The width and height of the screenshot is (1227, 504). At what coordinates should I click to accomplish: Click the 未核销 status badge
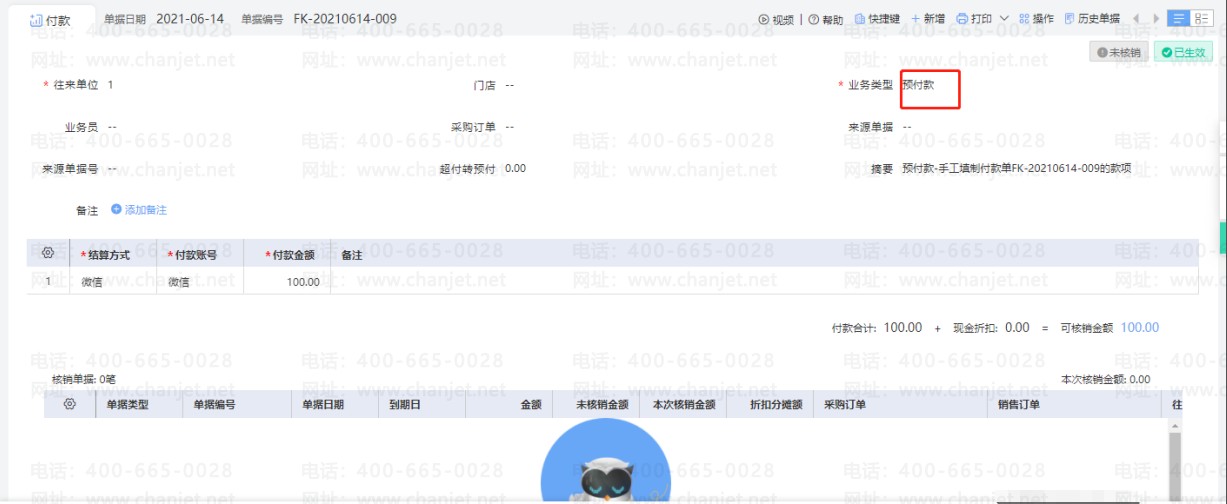click(1119, 52)
